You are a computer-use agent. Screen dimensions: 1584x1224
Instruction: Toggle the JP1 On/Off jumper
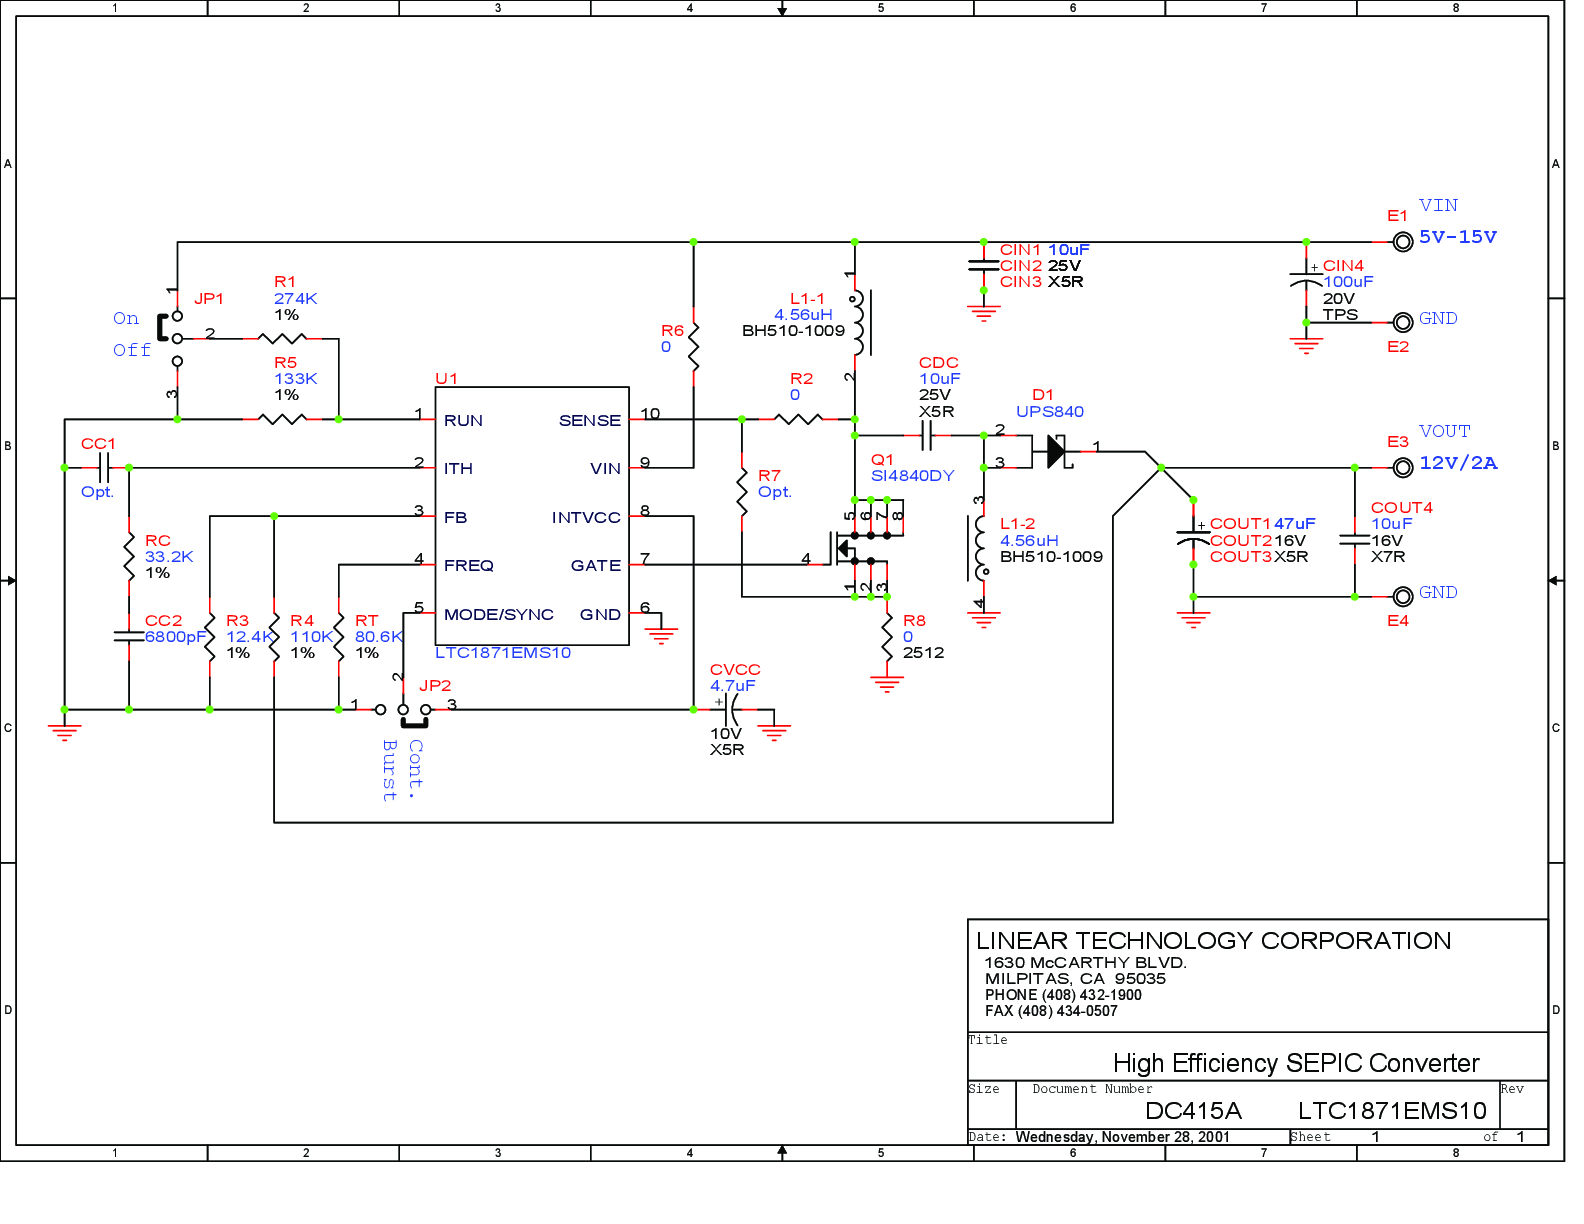click(x=163, y=327)
